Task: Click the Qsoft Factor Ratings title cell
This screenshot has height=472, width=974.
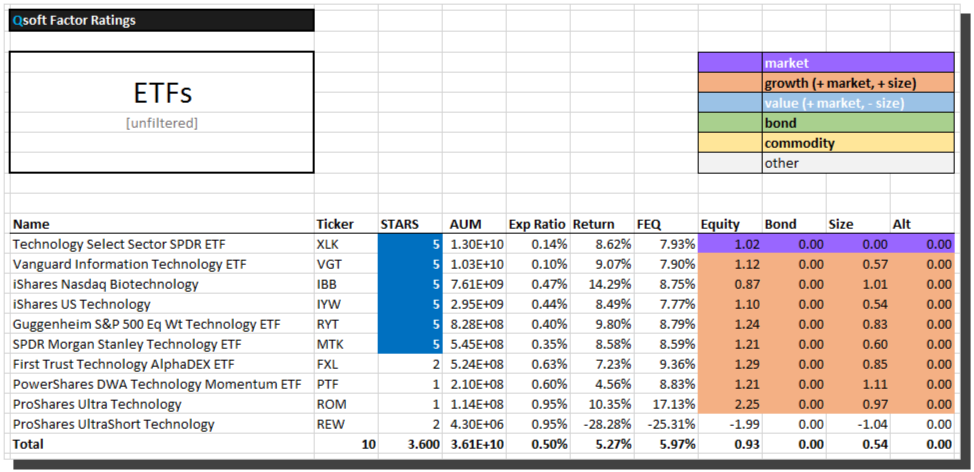Action: [x=162, y=20]
